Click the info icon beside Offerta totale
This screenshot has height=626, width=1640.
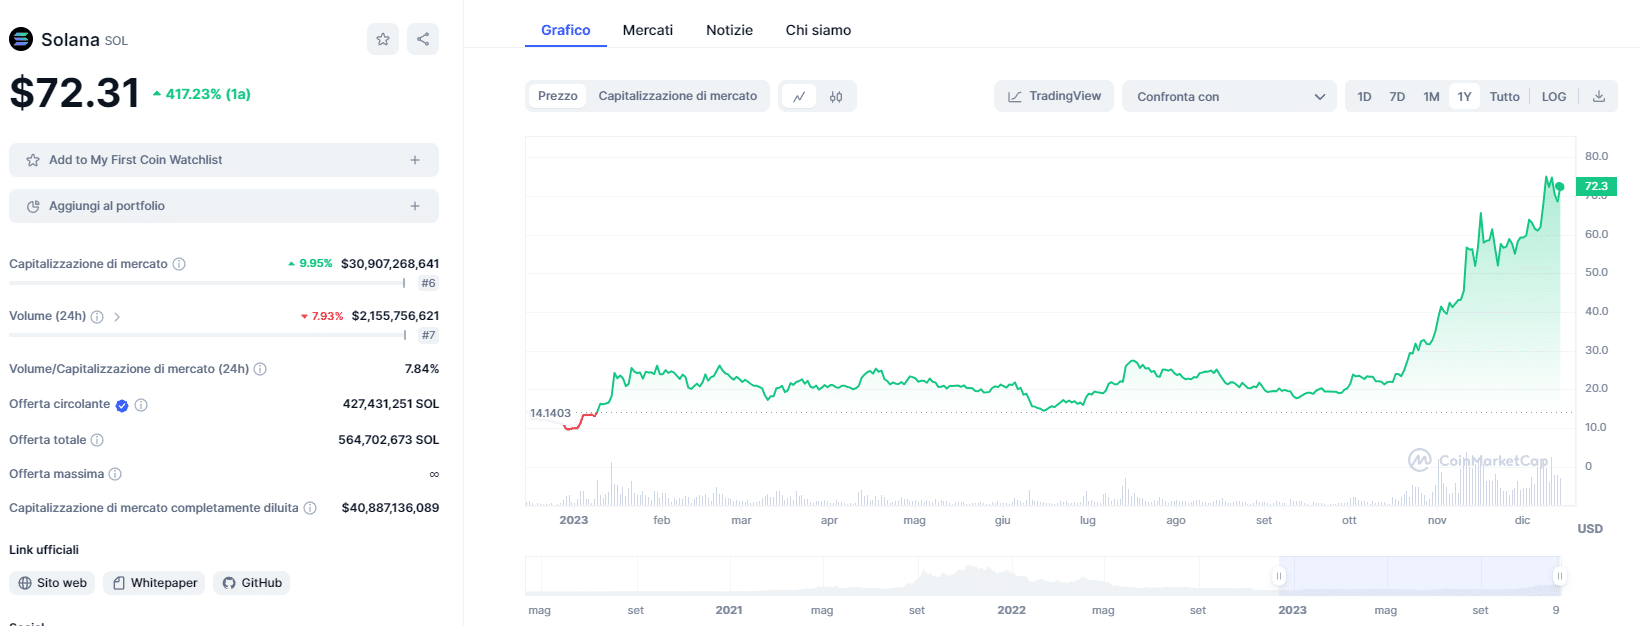[x=97, y=440]
